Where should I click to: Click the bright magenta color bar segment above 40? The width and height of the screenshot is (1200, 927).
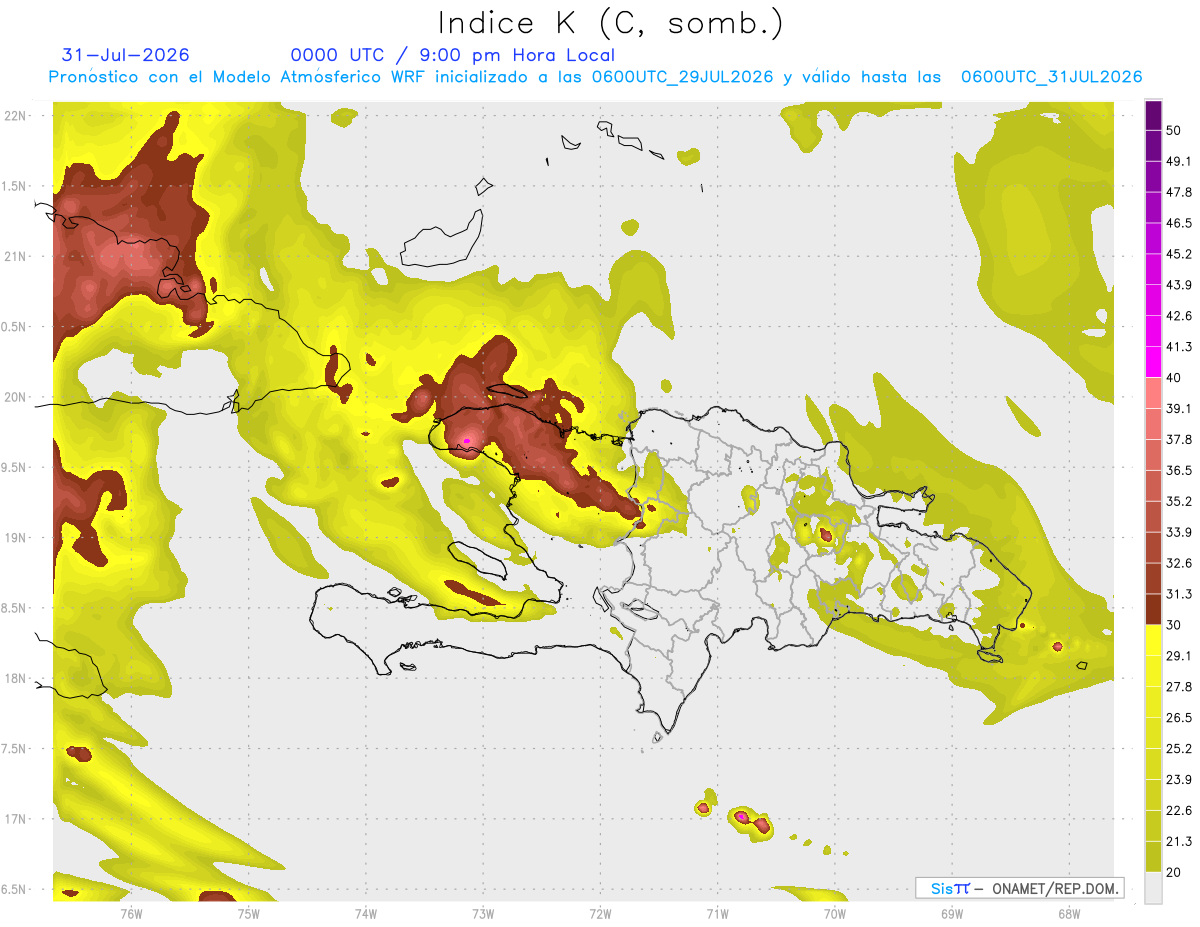click(x=1153, y=362)
